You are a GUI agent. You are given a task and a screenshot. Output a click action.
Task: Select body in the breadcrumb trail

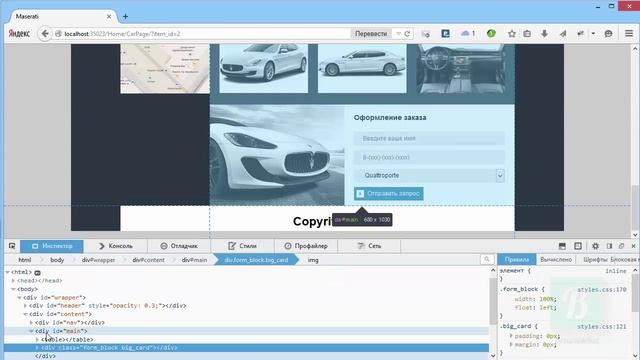pyautogui.click(x=57, y=260)
